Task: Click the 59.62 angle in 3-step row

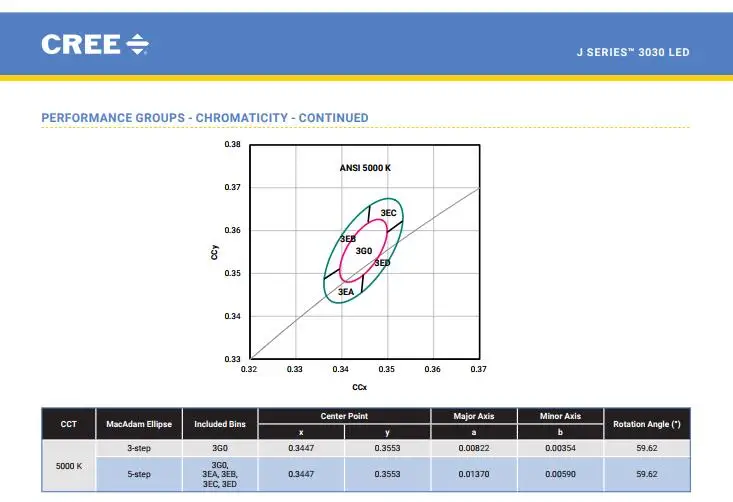Action: [647, 448]
